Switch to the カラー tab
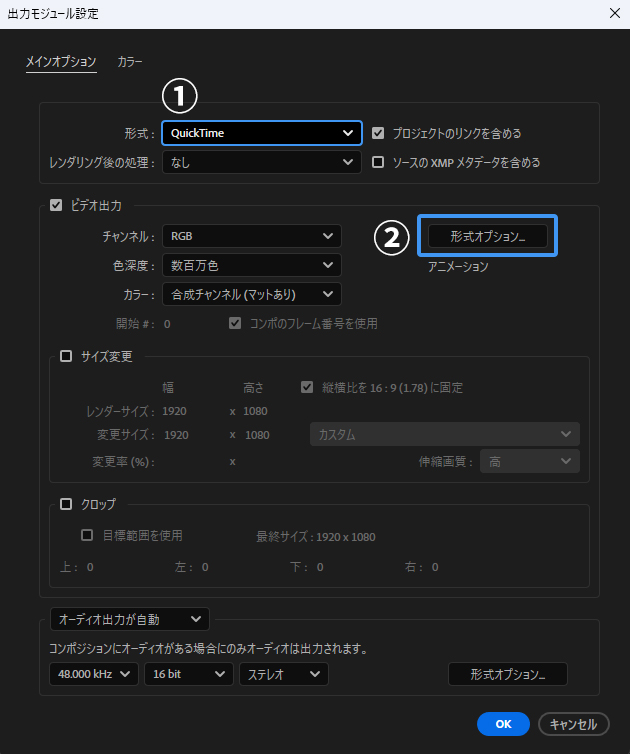630x754 pixels. [130, 62]
